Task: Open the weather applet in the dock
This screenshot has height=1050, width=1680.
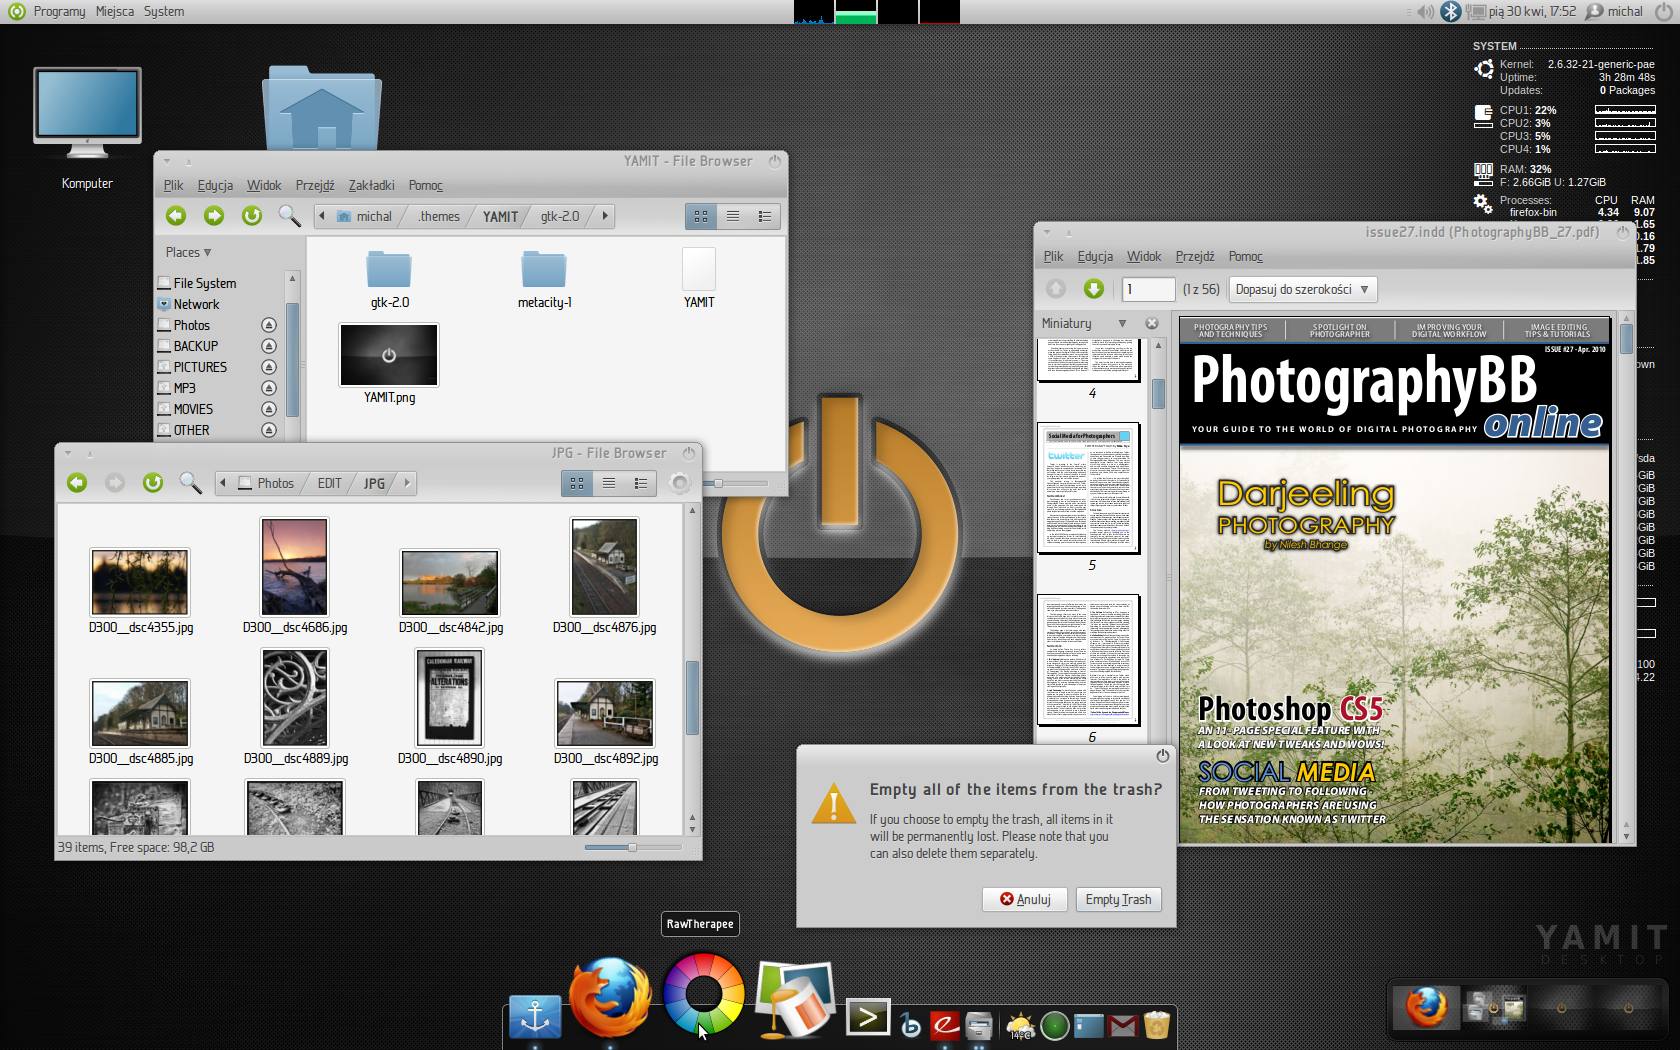Action: coord(1020,1026)
